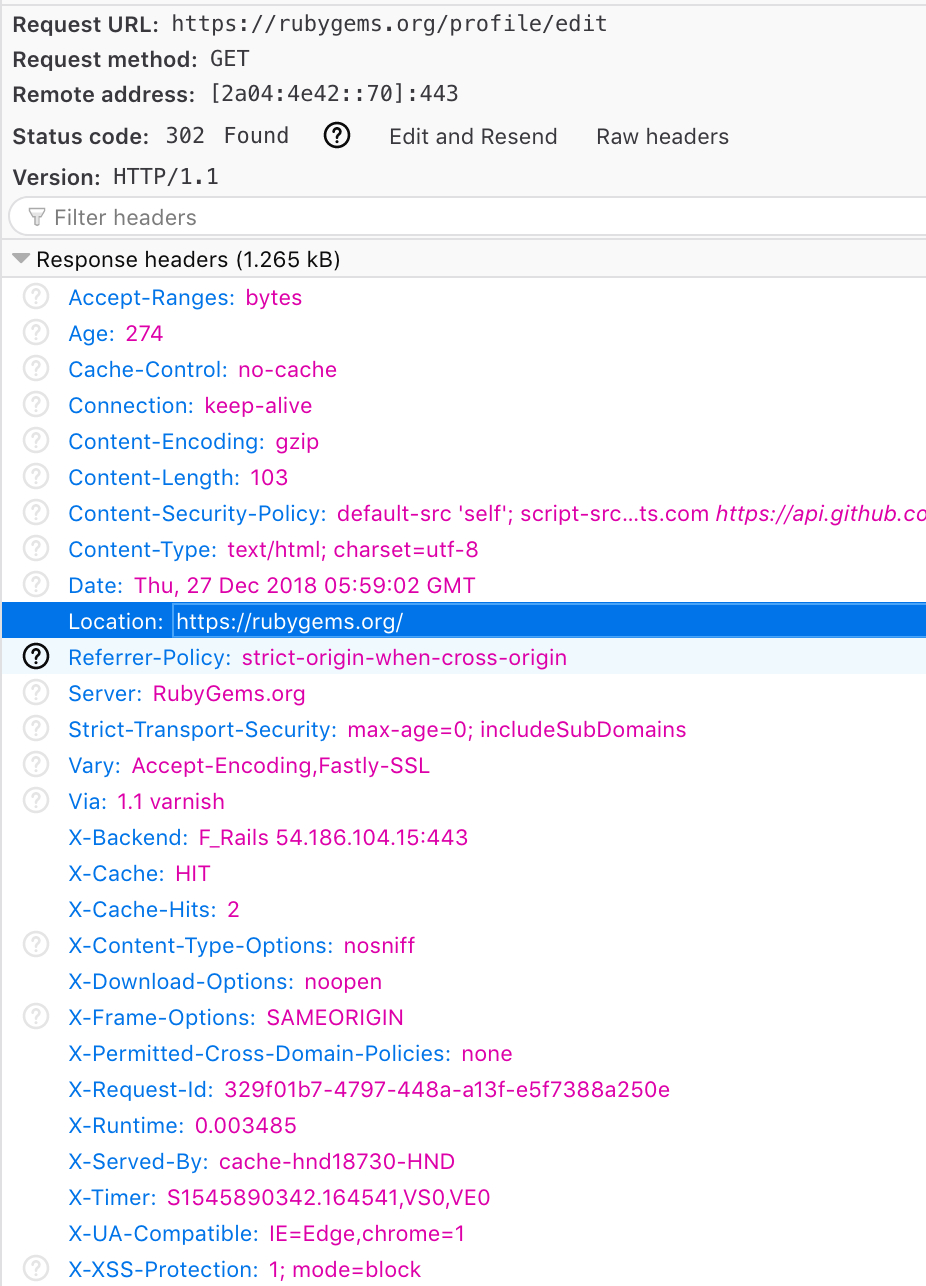Click help icon for Date header
Screen dimensions: 926x1286
click(x=36, y=585)
